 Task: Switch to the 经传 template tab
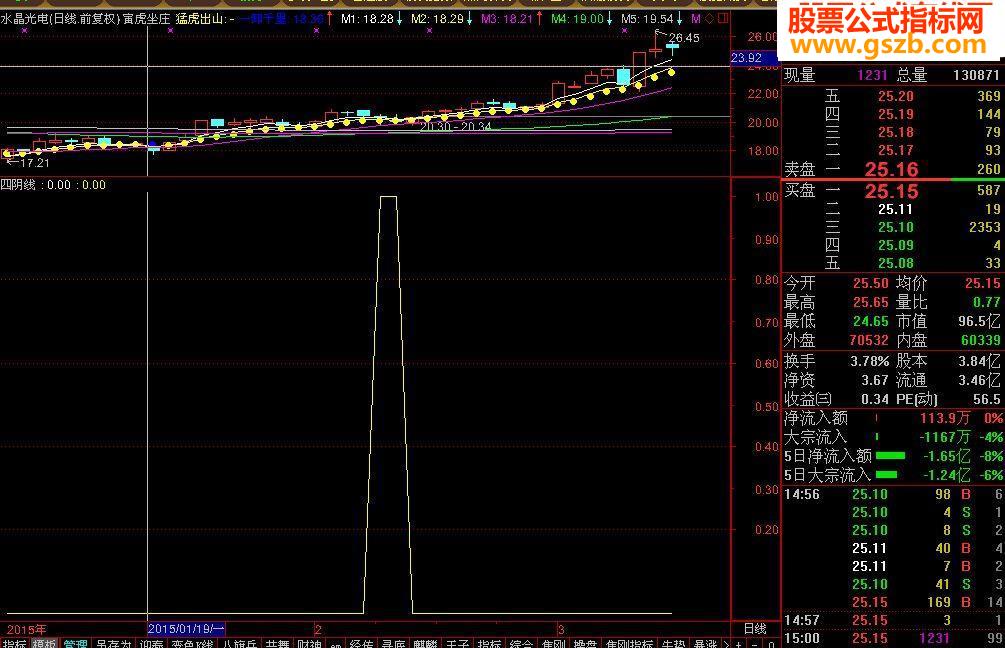click(x=362, y=643)
